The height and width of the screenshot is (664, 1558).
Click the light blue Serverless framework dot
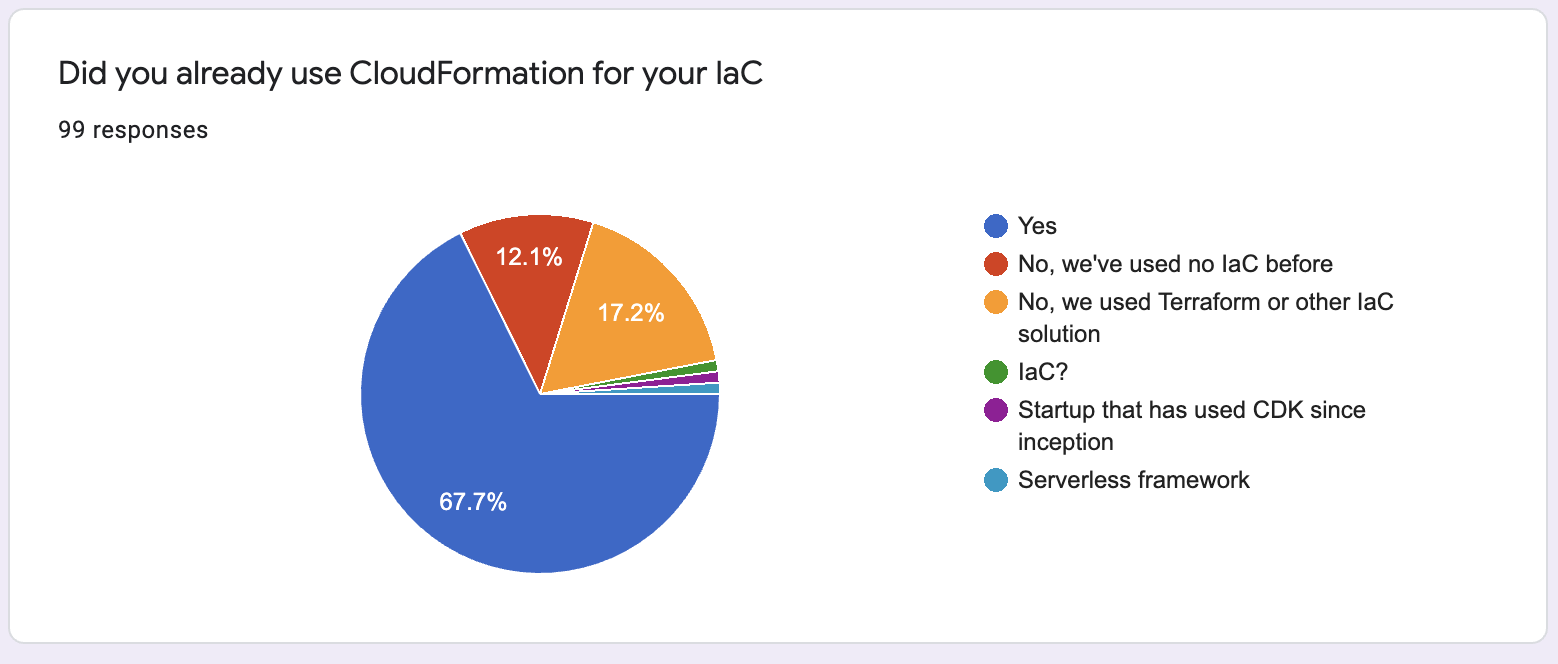[x=996, y=480]
